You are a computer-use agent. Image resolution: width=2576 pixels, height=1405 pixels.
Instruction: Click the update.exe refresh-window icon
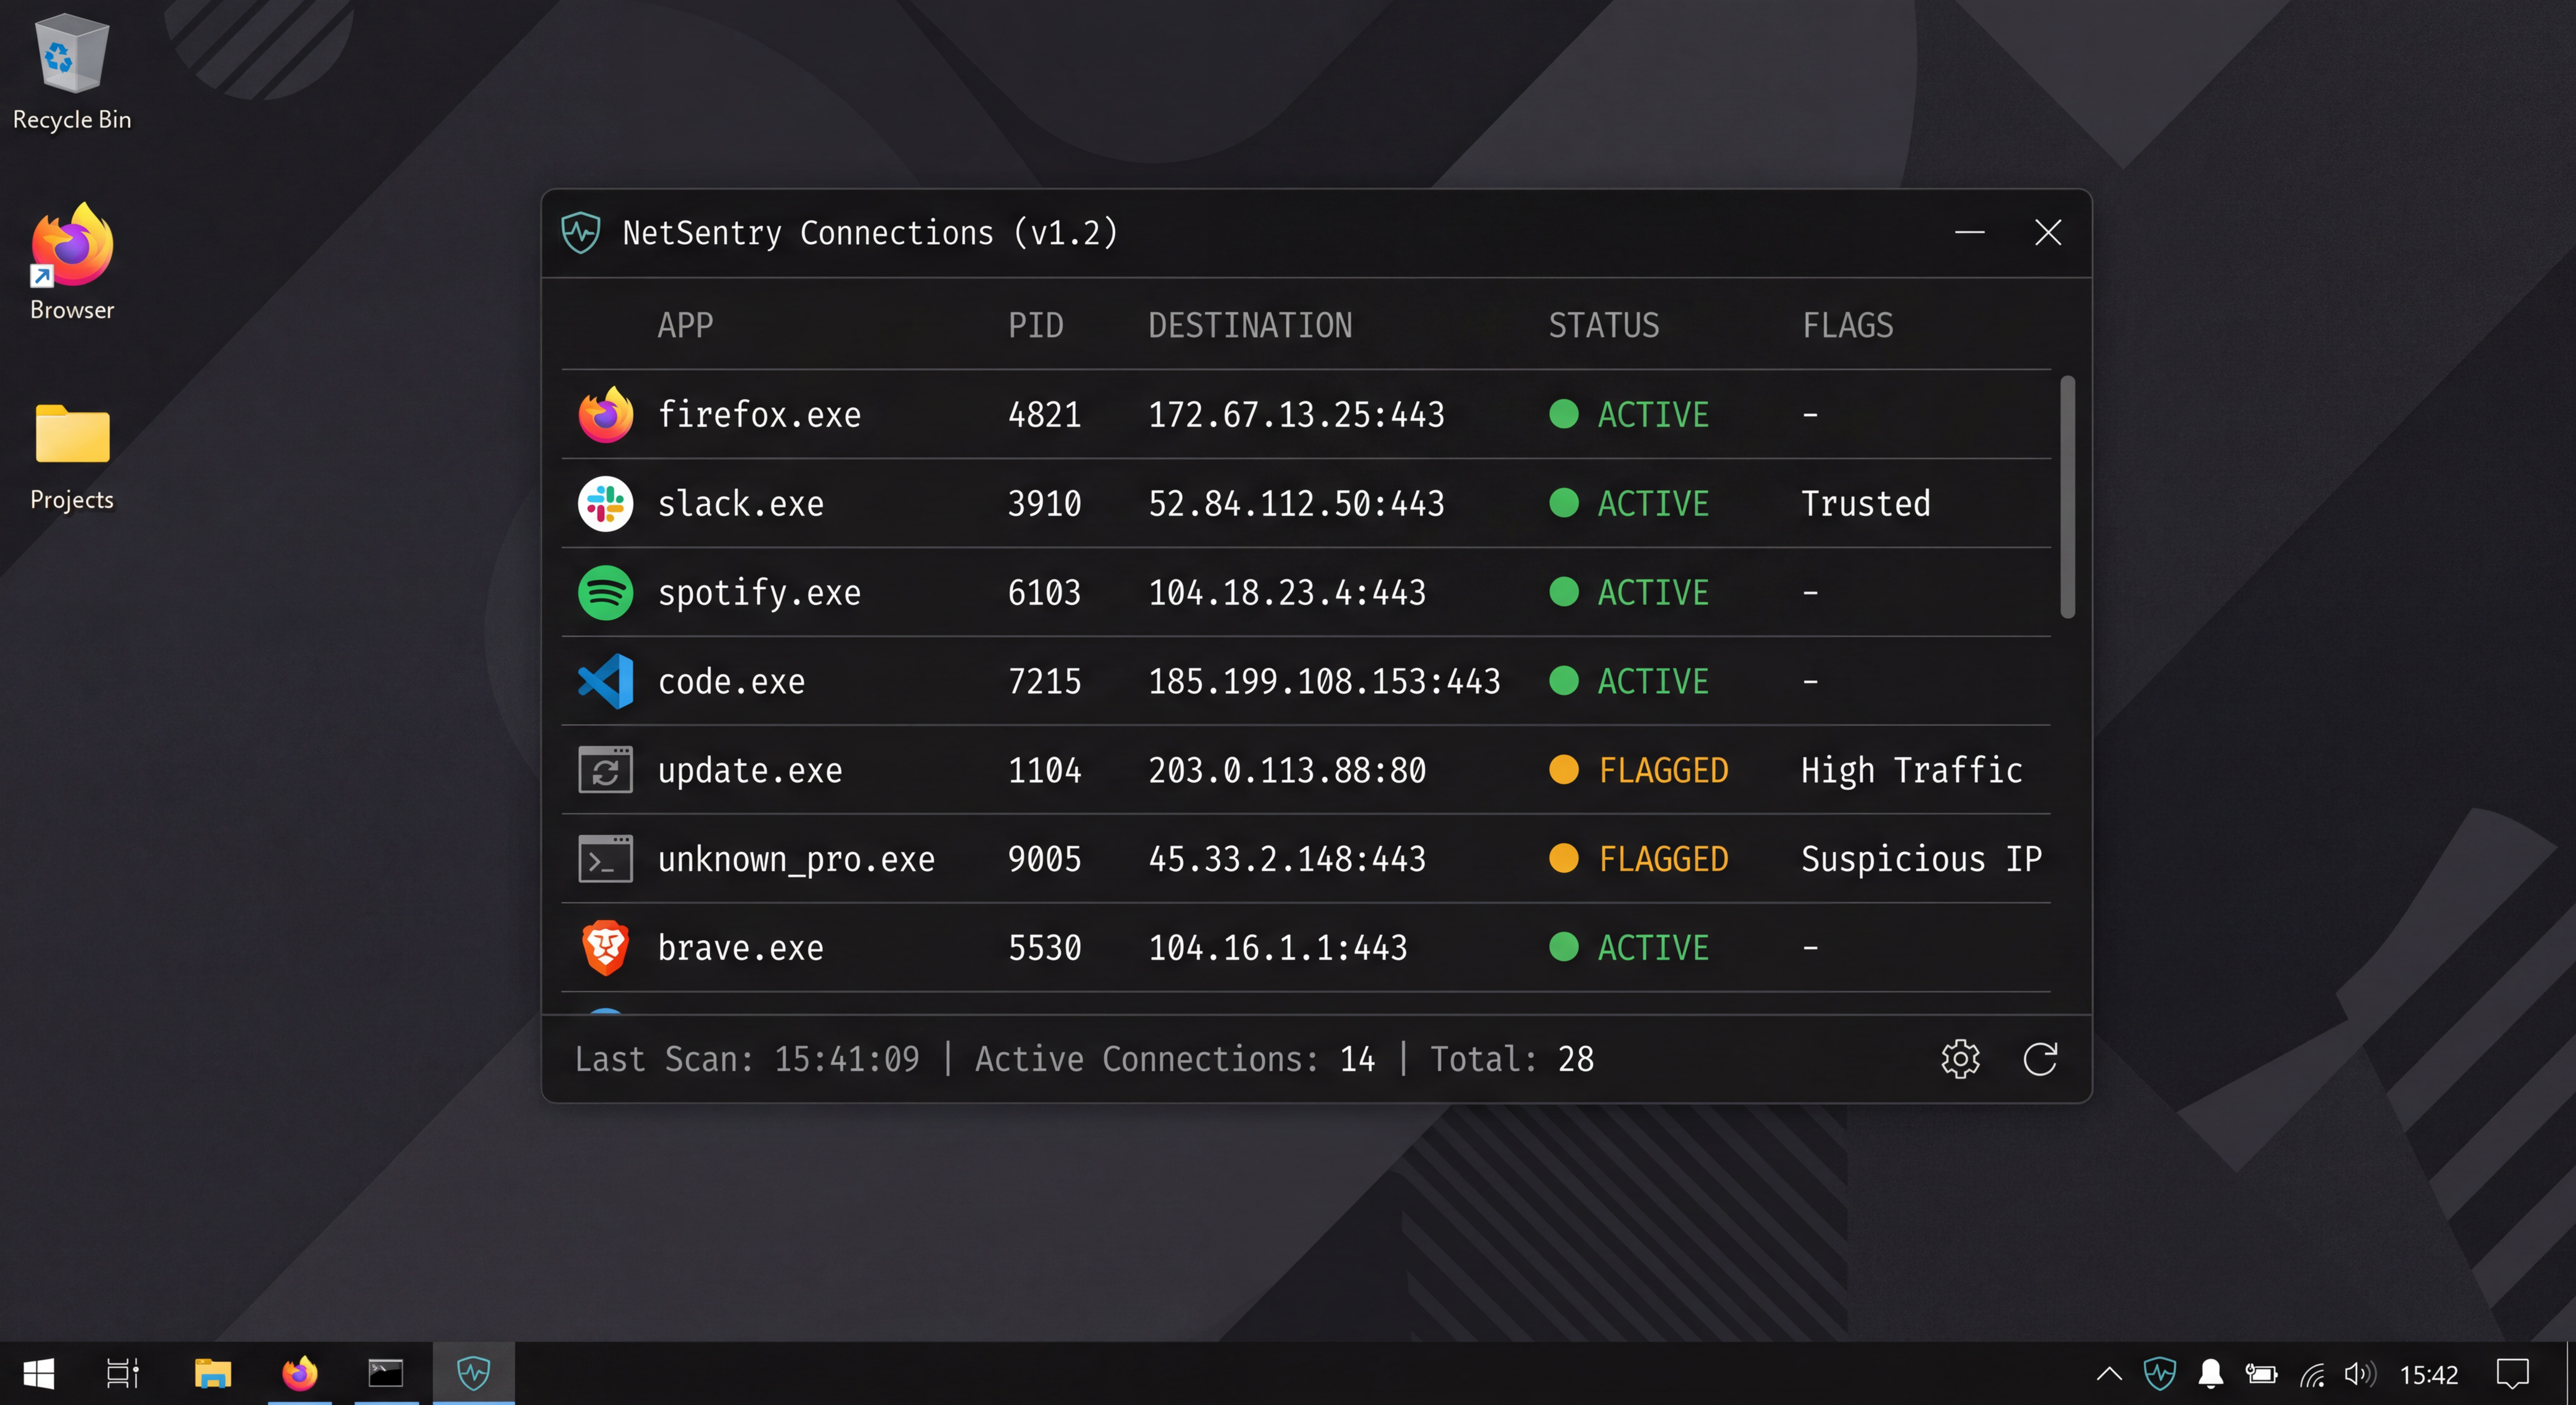[605, 770]
